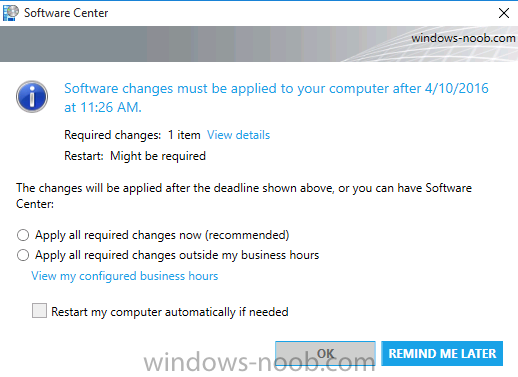Select the radio button for applying changes now
Viewport: 518px width, 377px height.
coord(23,235)
